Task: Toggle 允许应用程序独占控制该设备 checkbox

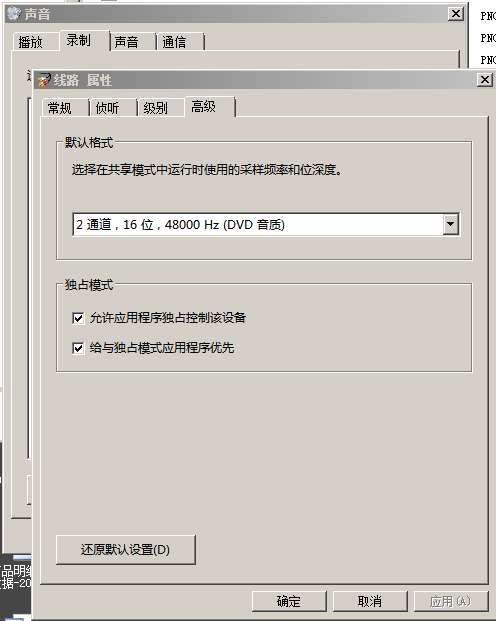Action: 78,318
